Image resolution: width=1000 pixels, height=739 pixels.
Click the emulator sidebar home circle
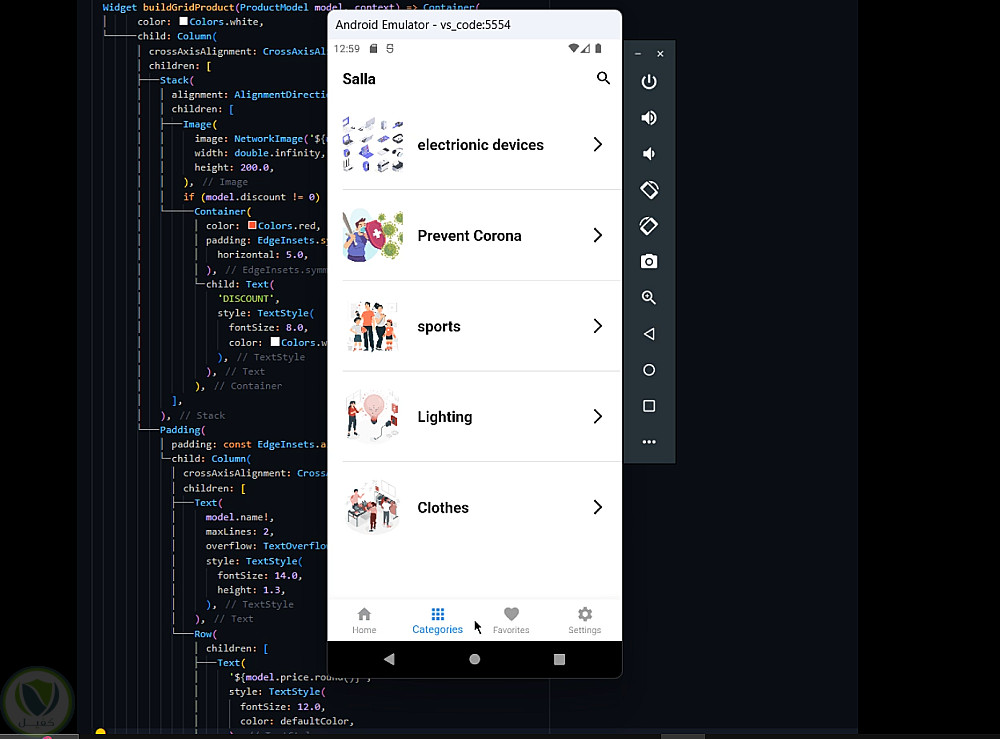[x=649, y=370]
